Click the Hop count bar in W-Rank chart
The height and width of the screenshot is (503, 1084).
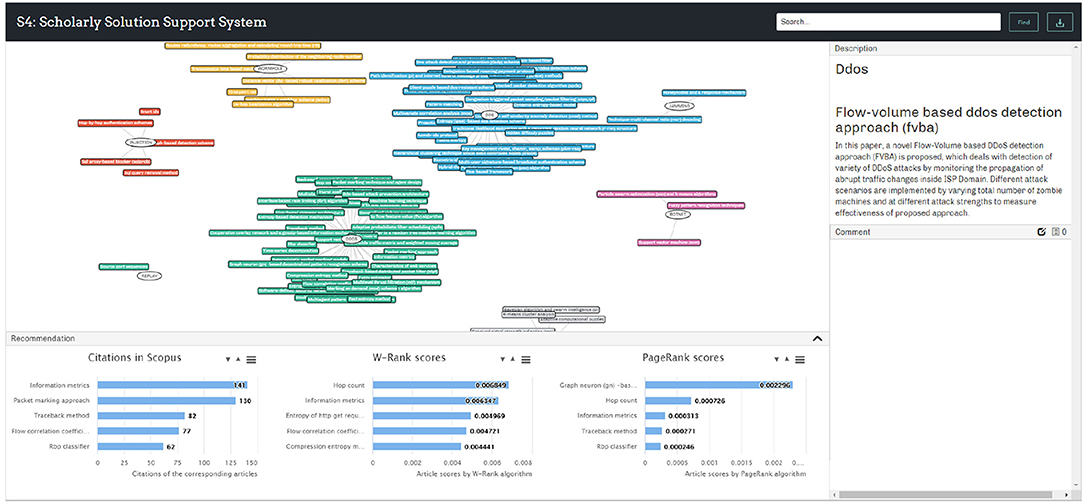pyautogui.click(x=442, y=386)
